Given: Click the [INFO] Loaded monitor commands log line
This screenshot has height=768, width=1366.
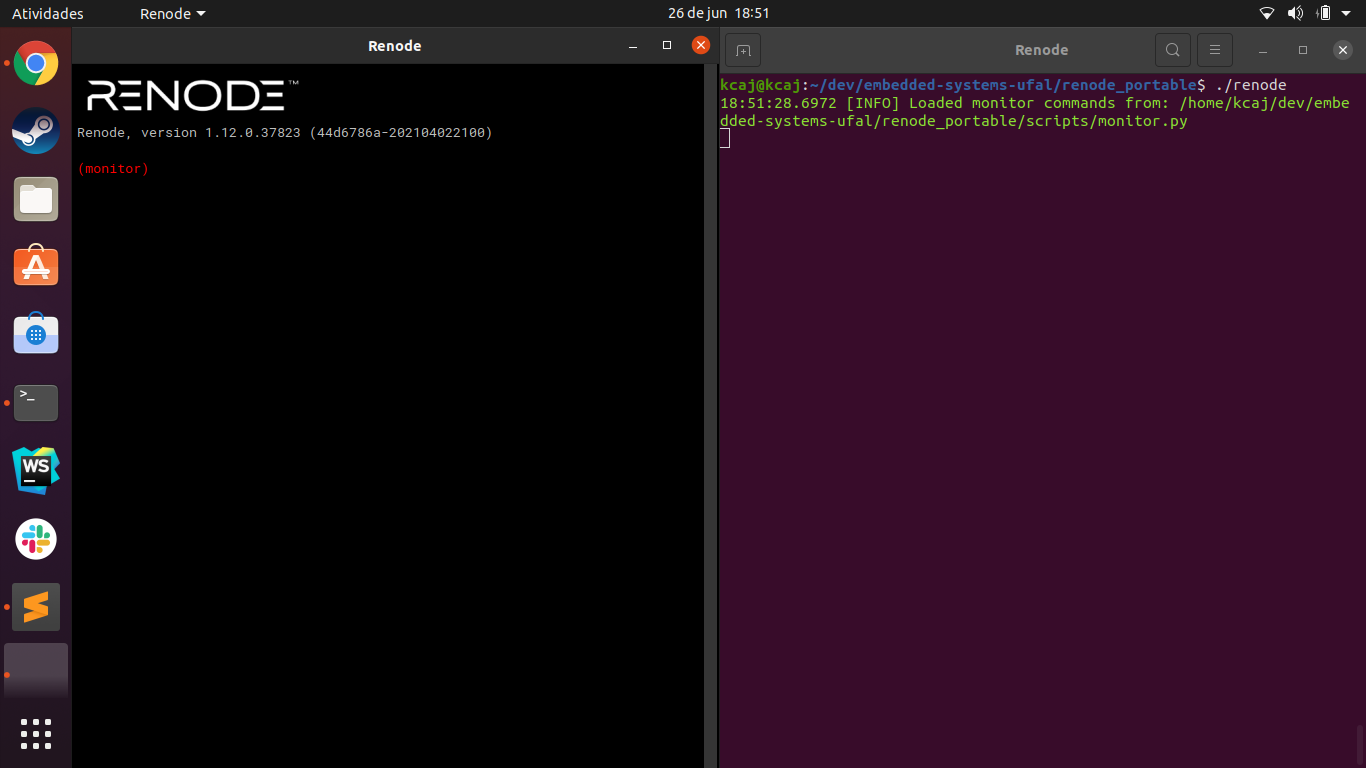Looking at the screenshot, I should coord(1035,112).
